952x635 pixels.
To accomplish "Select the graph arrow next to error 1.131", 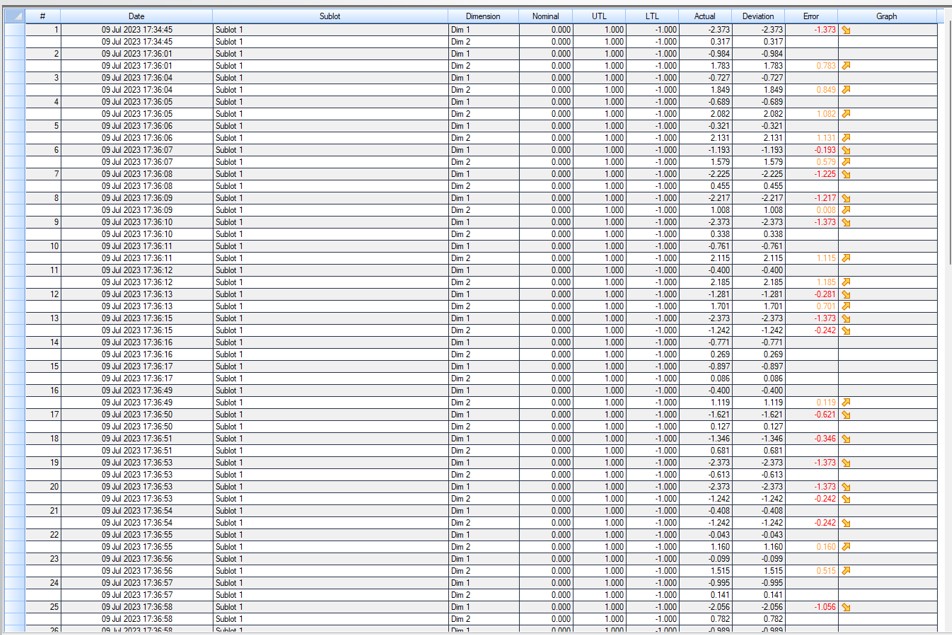I will tap(846, 138).
